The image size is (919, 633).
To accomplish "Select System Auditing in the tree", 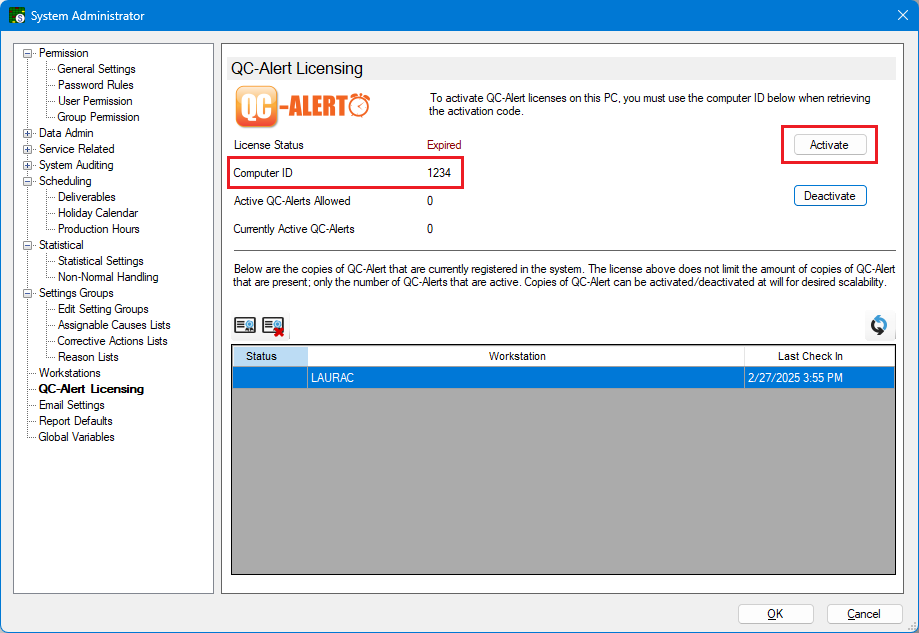I will coord(76,165).
